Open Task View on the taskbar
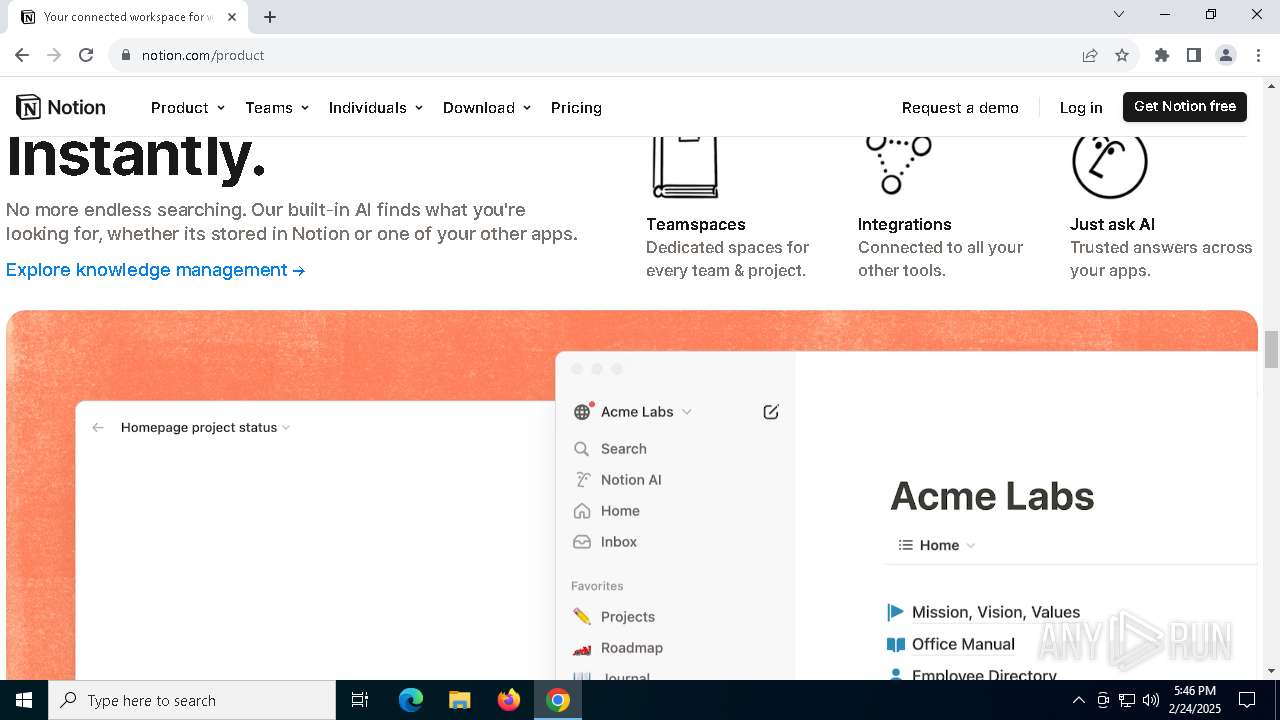 coord(360,700)
